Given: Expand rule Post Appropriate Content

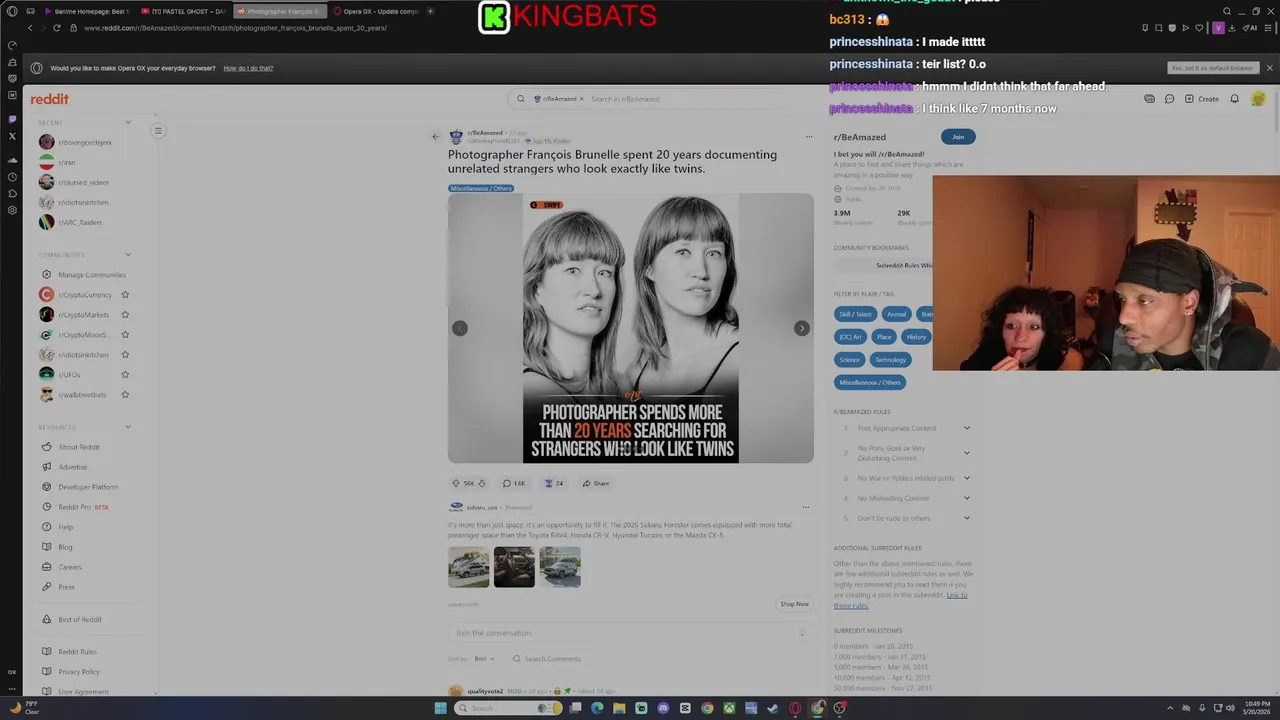Looking at the screenshot, I should [x=966, y=428].
